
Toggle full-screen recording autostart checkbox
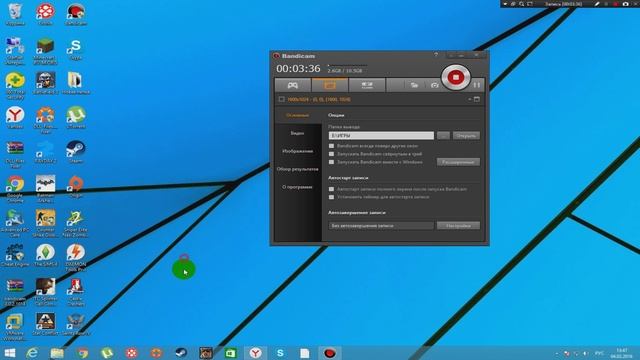pos(331,189)
